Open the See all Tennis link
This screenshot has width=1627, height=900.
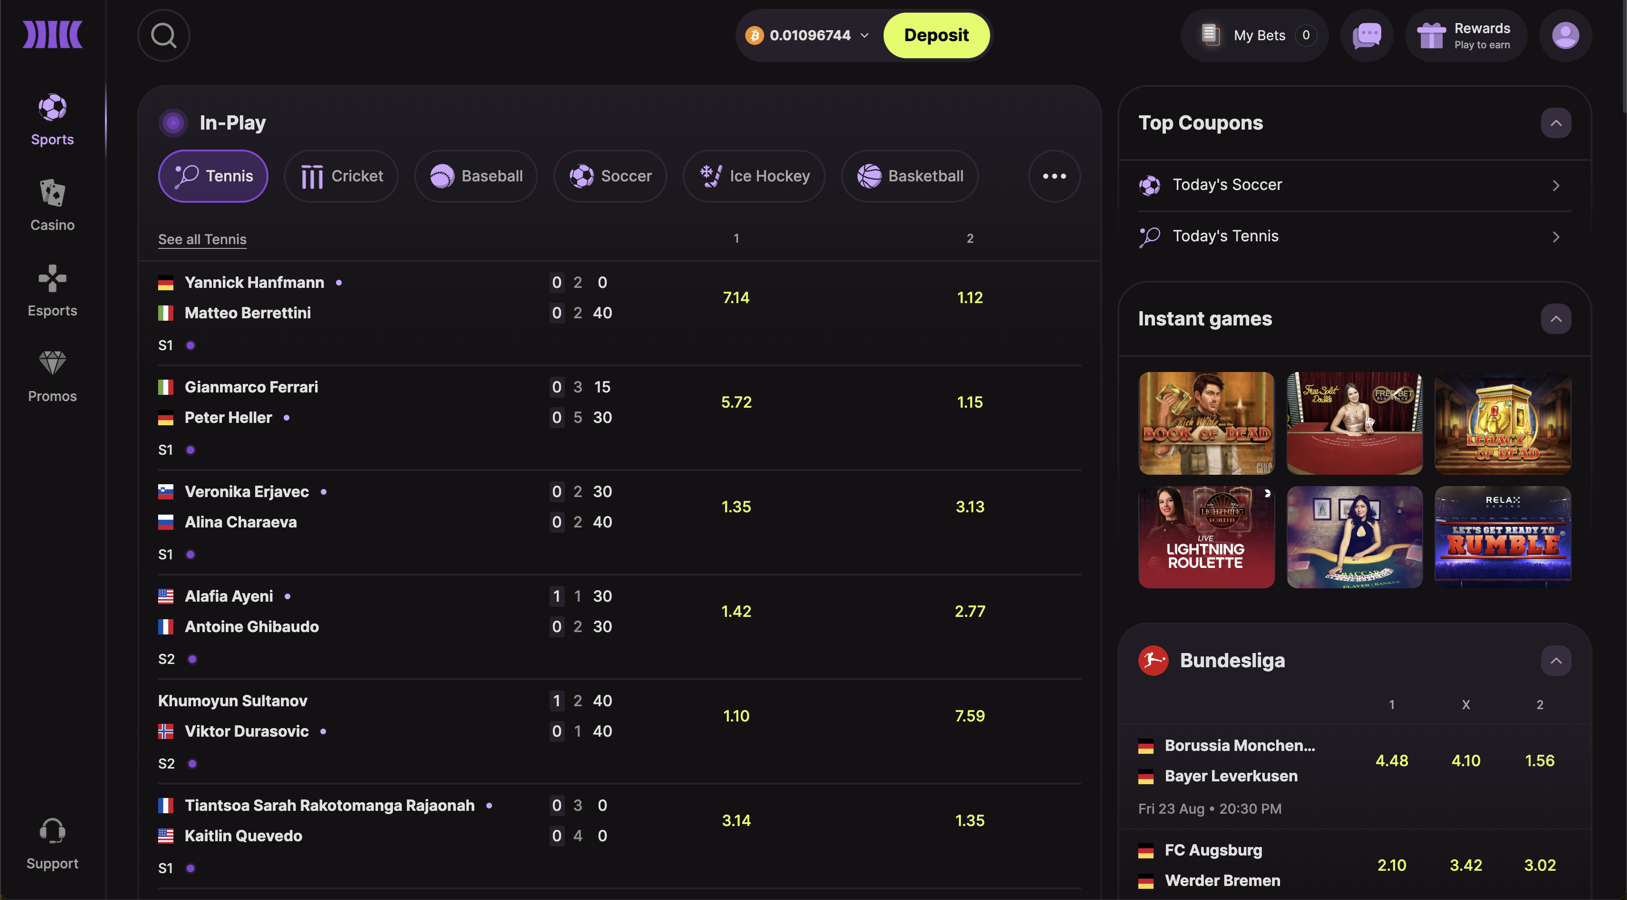click(x=202, y=239)
